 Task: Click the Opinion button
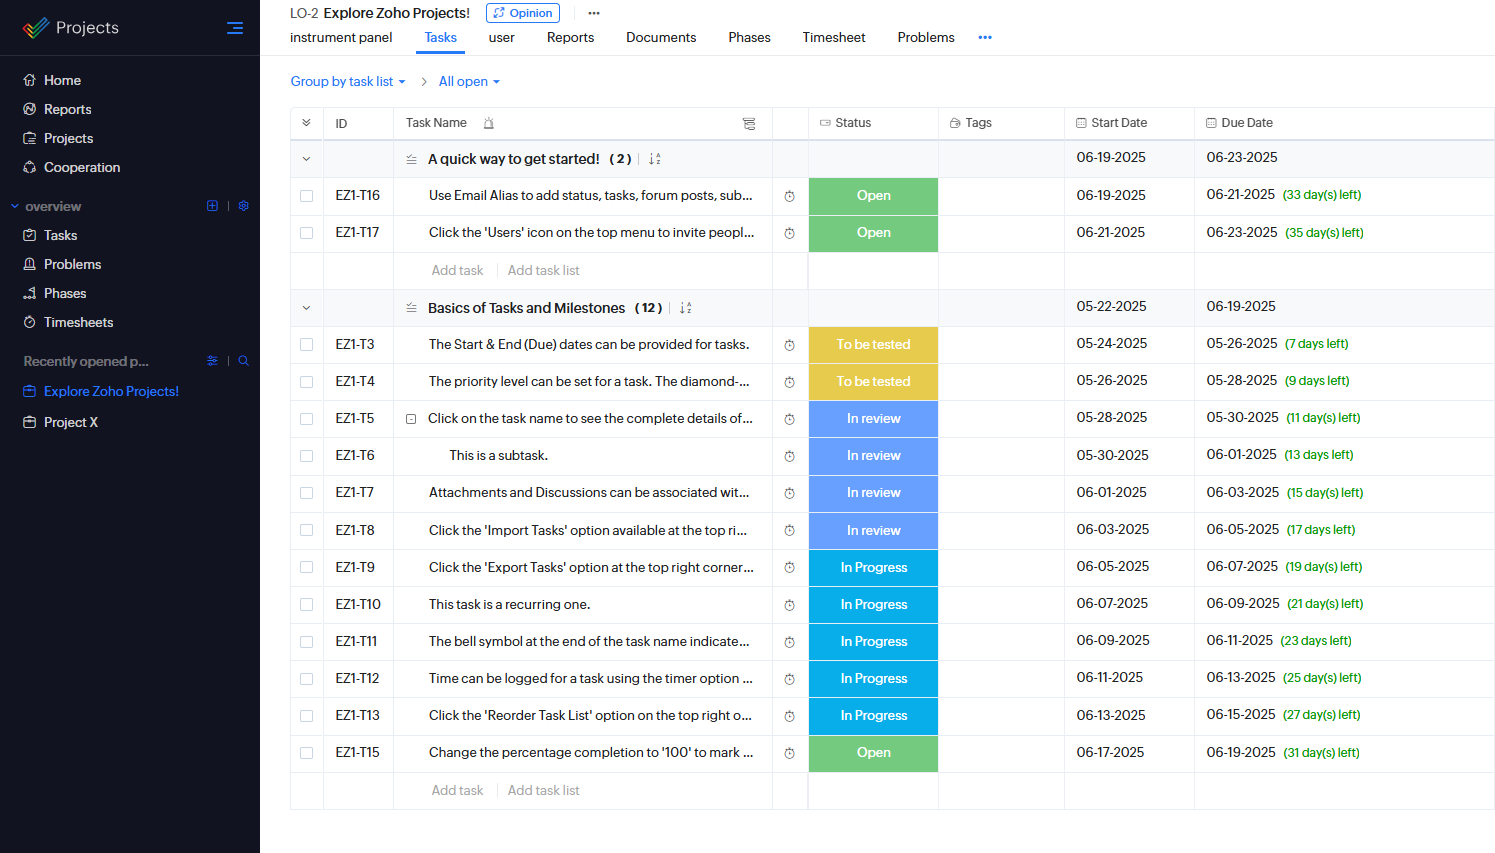523,13
